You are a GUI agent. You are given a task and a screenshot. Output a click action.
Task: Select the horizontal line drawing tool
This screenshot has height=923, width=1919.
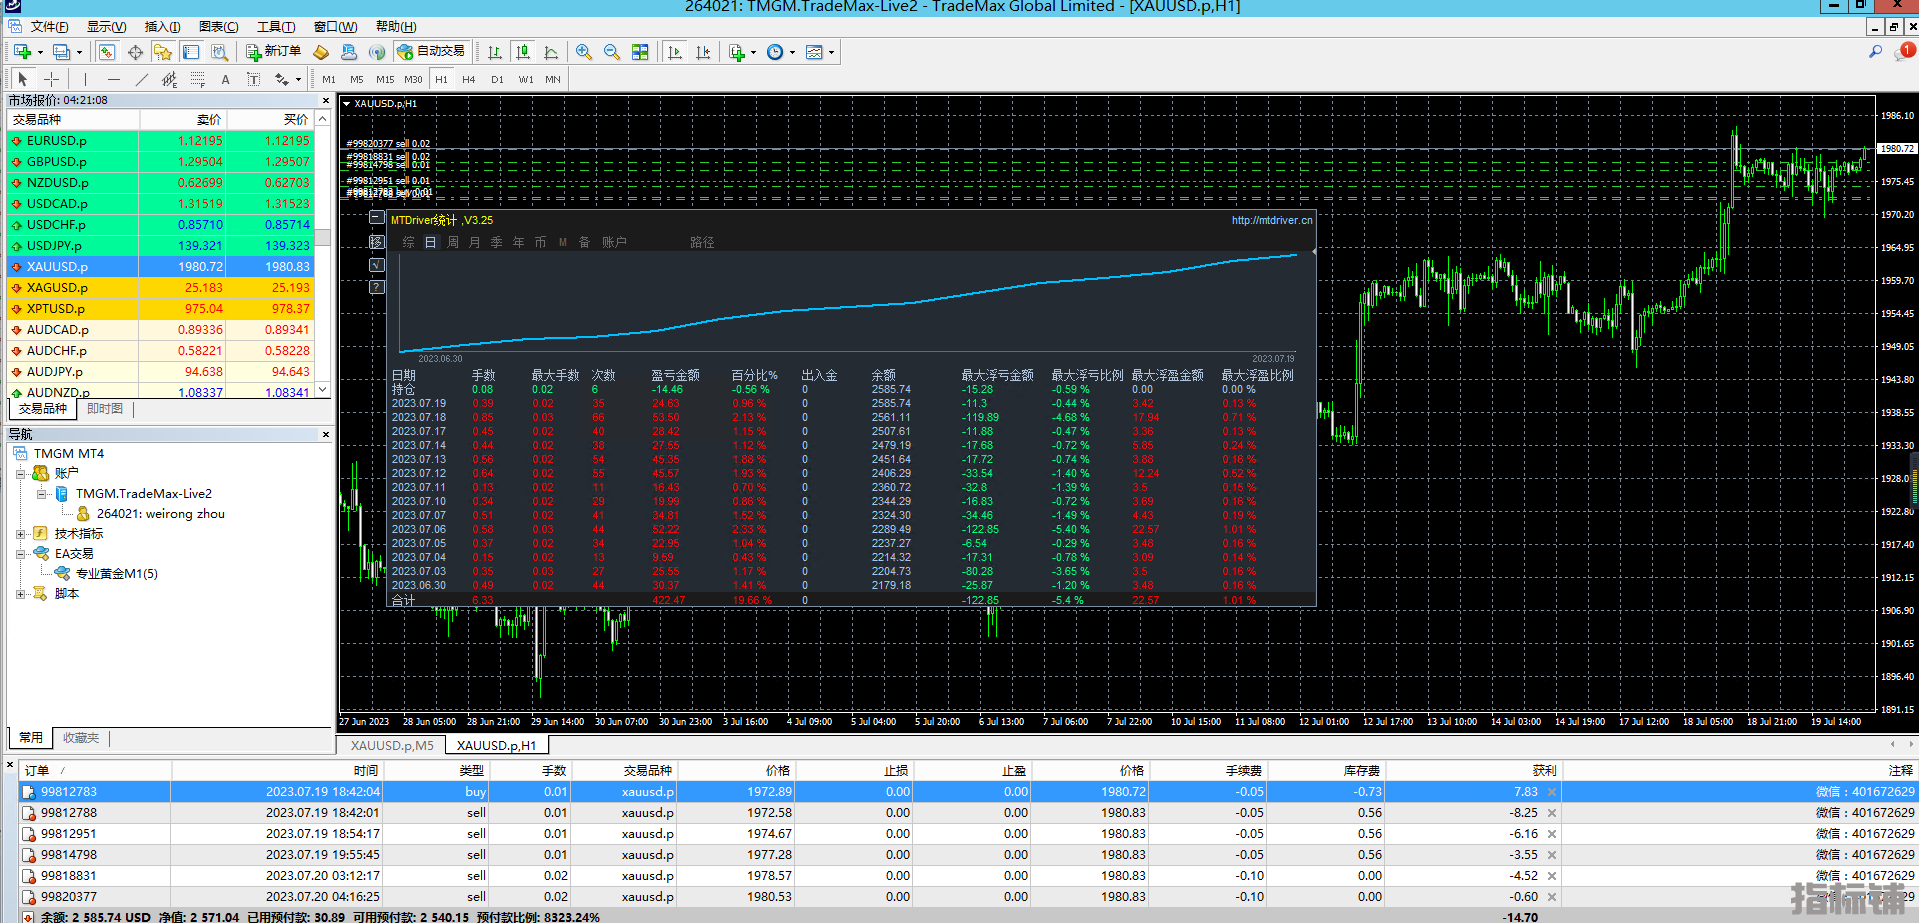[x=114, y=79]
